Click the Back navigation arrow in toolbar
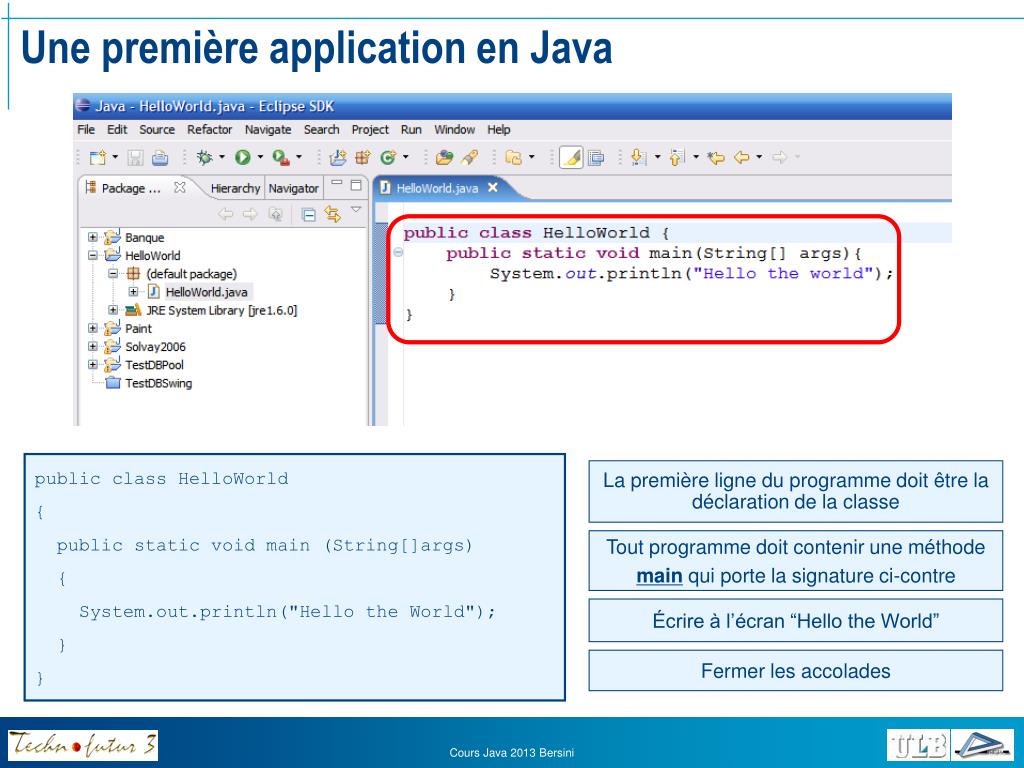 [x=742, y=157]
